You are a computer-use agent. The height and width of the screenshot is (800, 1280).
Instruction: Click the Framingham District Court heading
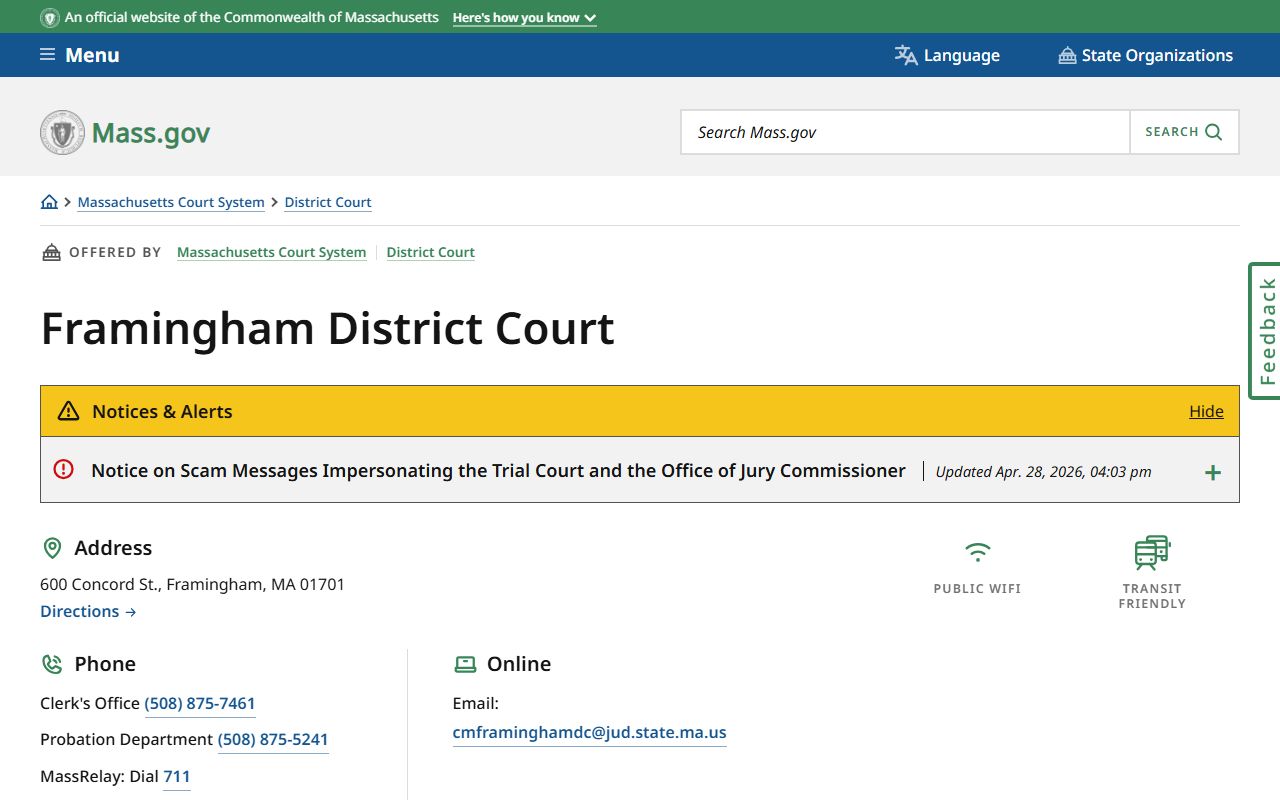click(327, 328)
